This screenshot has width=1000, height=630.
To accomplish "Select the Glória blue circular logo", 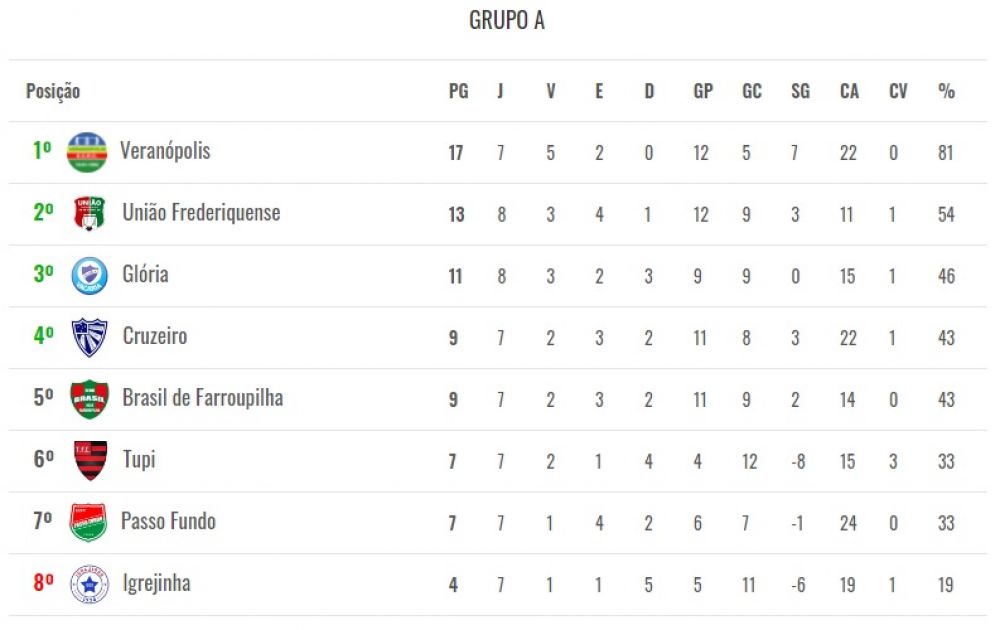I will (89, 275).
